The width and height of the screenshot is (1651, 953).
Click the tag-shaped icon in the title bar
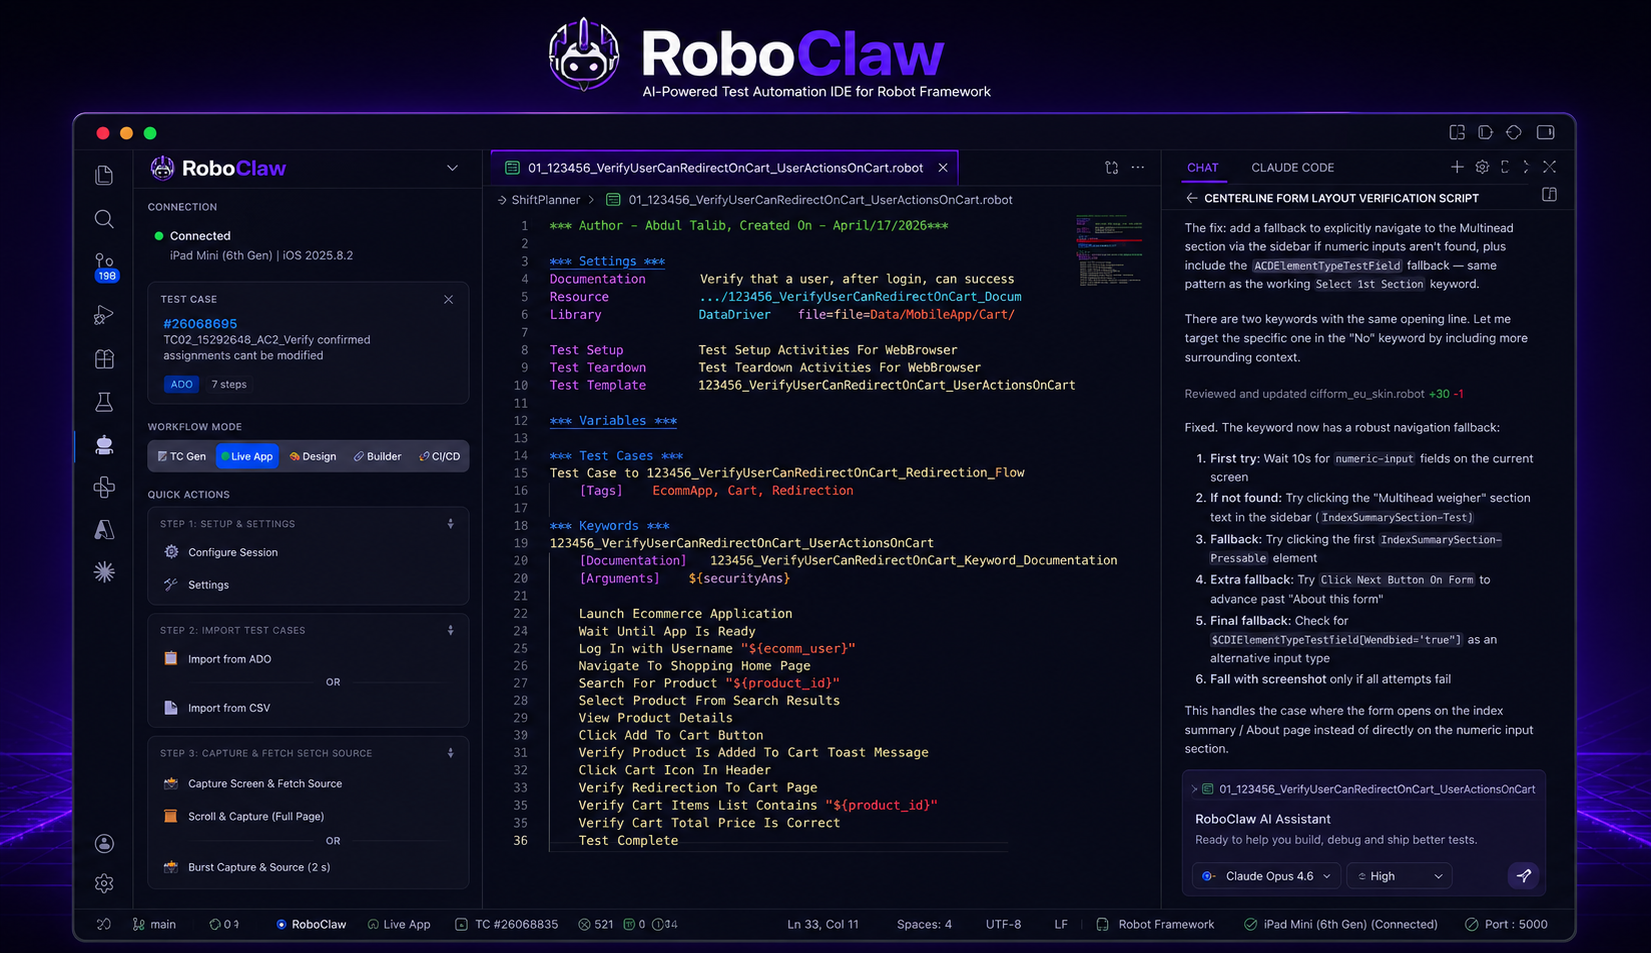pyautogui.click(x=1485, y=132)
